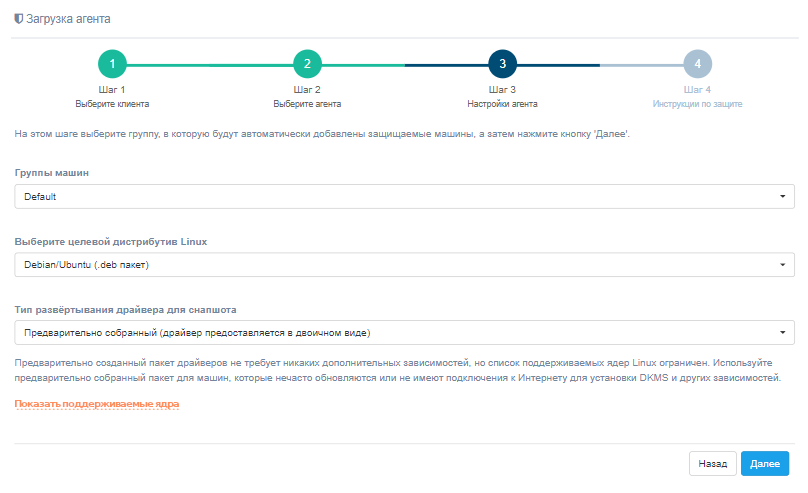The image size is (808, 493).
Task: Select the step 1 circle
Action: click(113, 64)
